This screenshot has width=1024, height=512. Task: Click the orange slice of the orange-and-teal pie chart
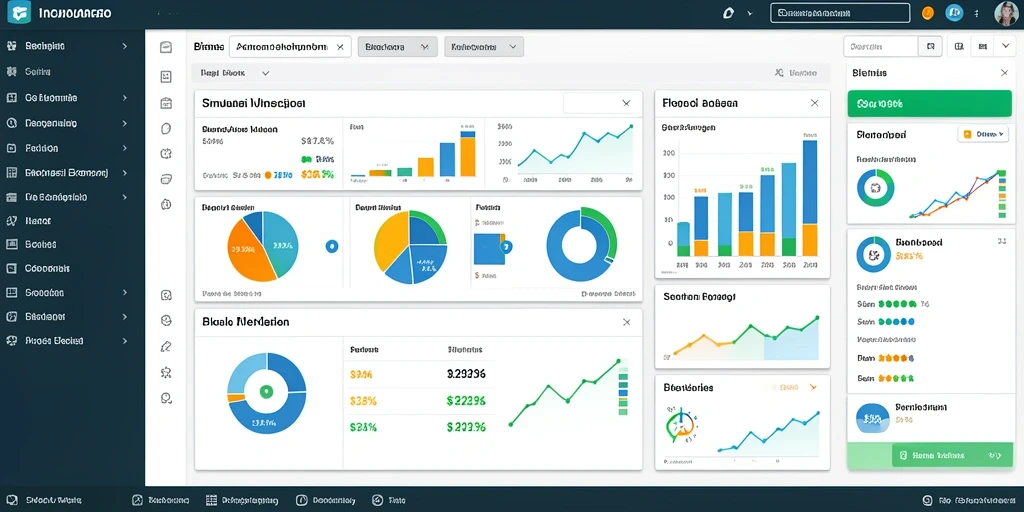(x=247, y=249)
